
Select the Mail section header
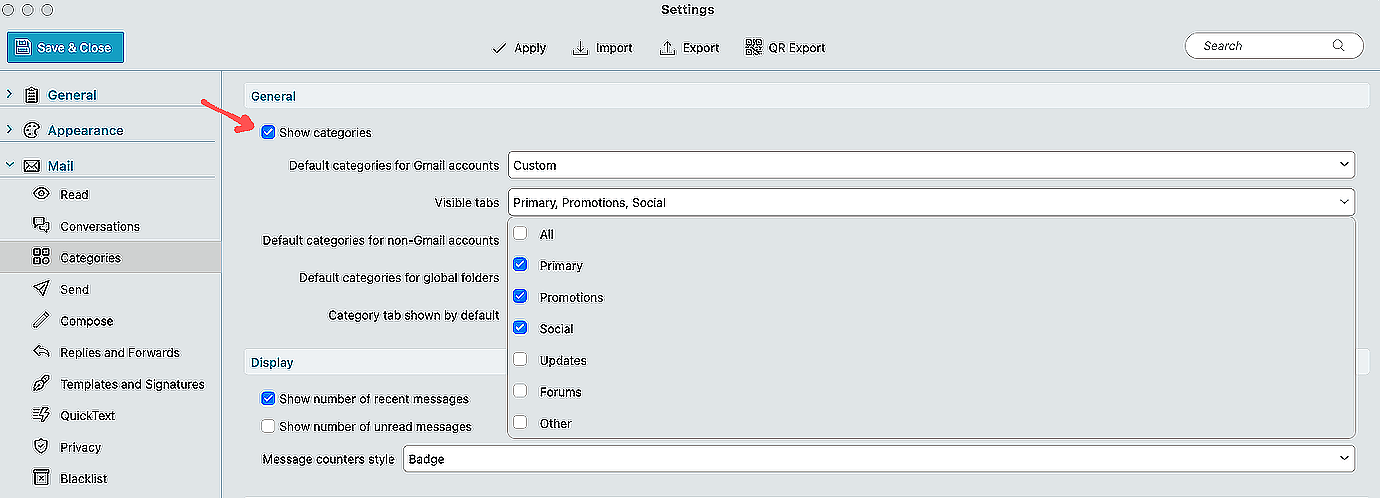pyautogui.click(x=61, y=166)
